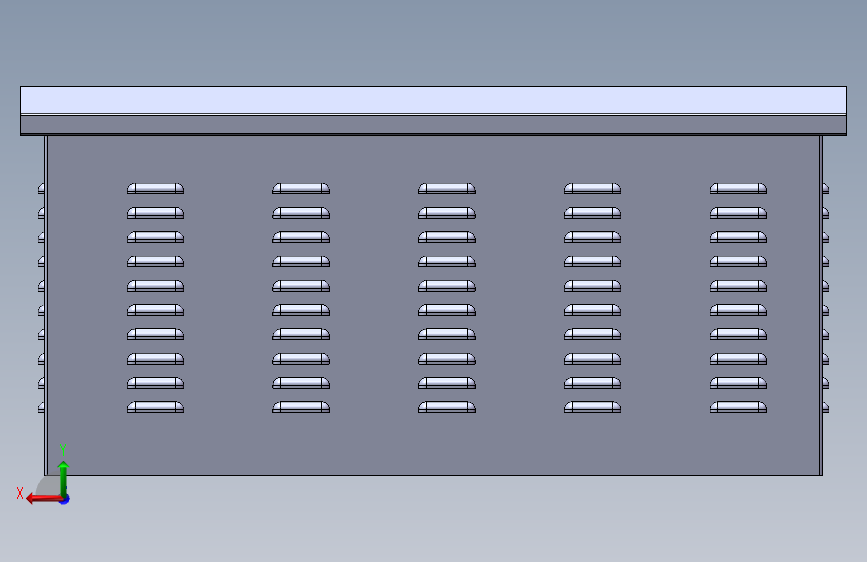Click the green "Y" axis label
The image size is (867, 562).
tap(63, 449)
